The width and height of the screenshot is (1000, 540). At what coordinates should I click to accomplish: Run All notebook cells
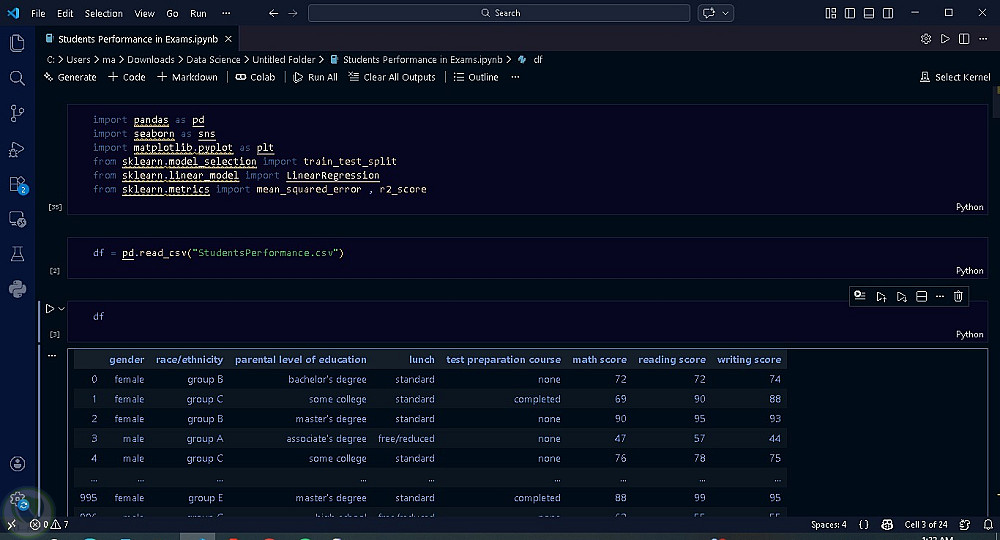[x=315, y=77]
